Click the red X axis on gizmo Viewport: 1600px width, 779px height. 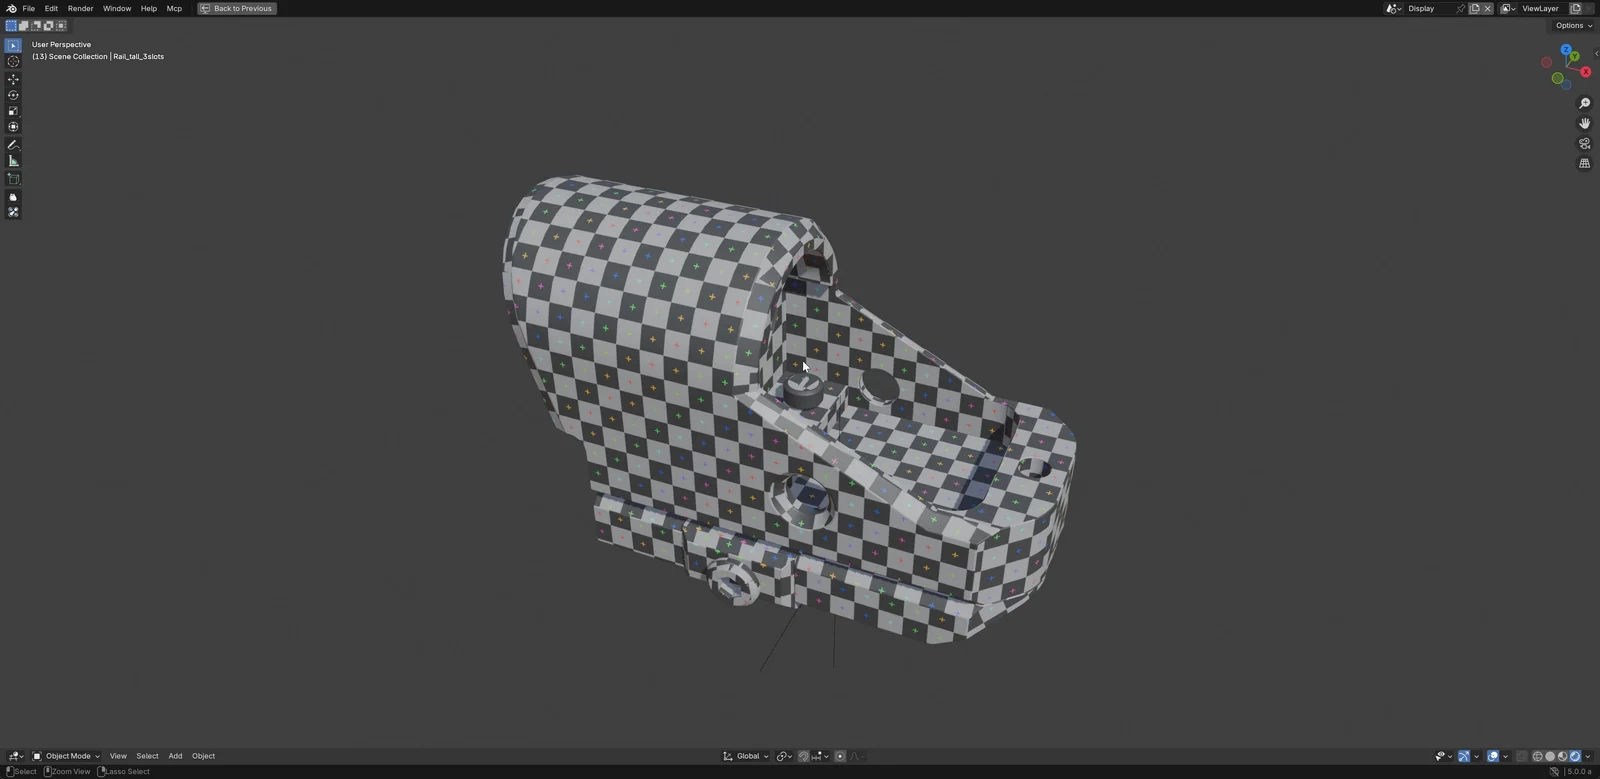[1585, 72]
